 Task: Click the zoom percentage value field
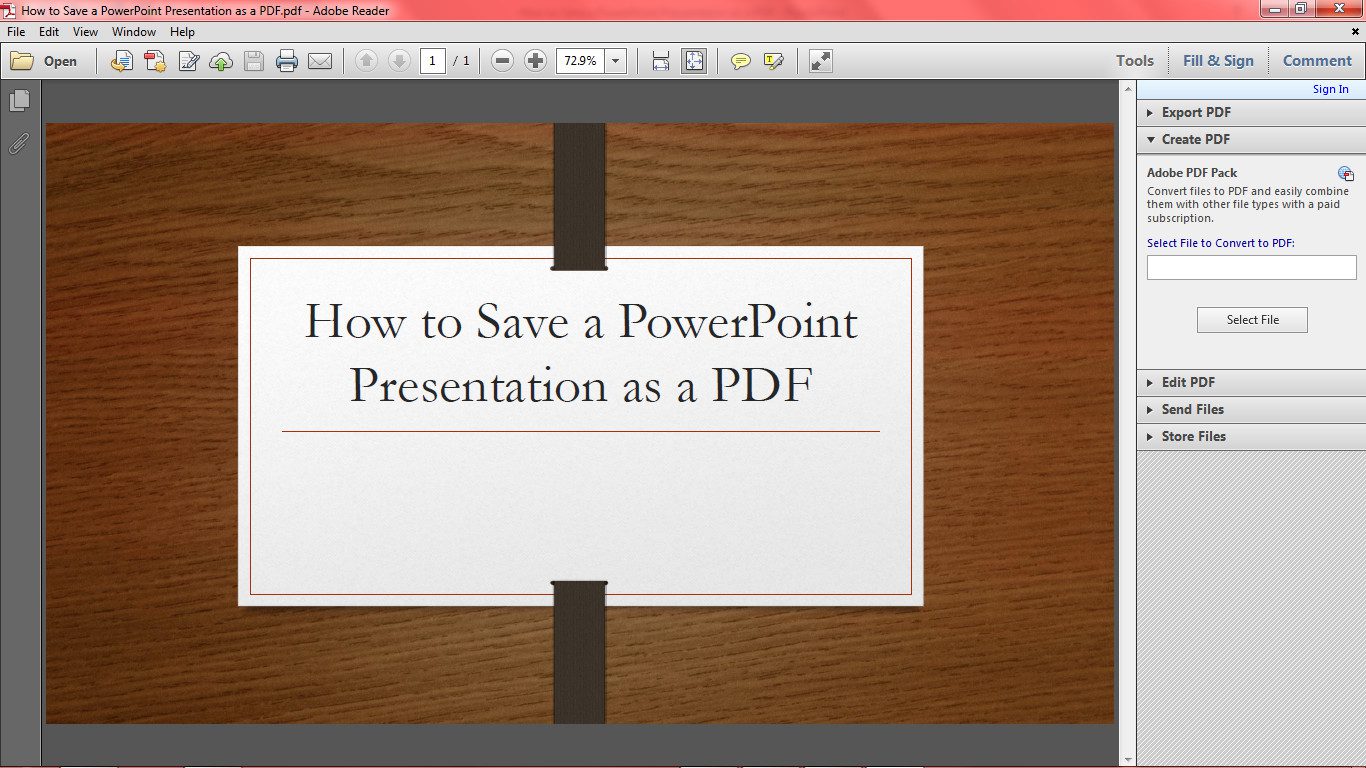[x=580, y=61]
